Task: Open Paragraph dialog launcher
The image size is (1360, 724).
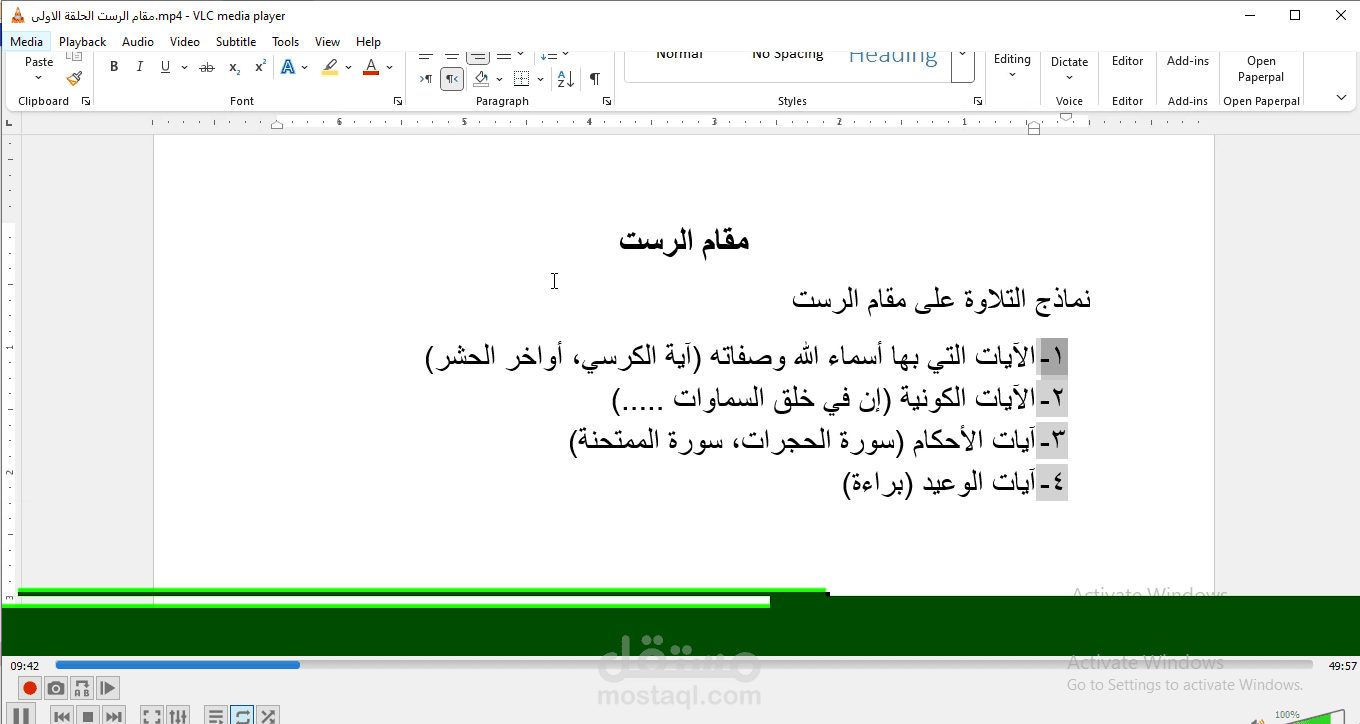Action: (606, 101)
